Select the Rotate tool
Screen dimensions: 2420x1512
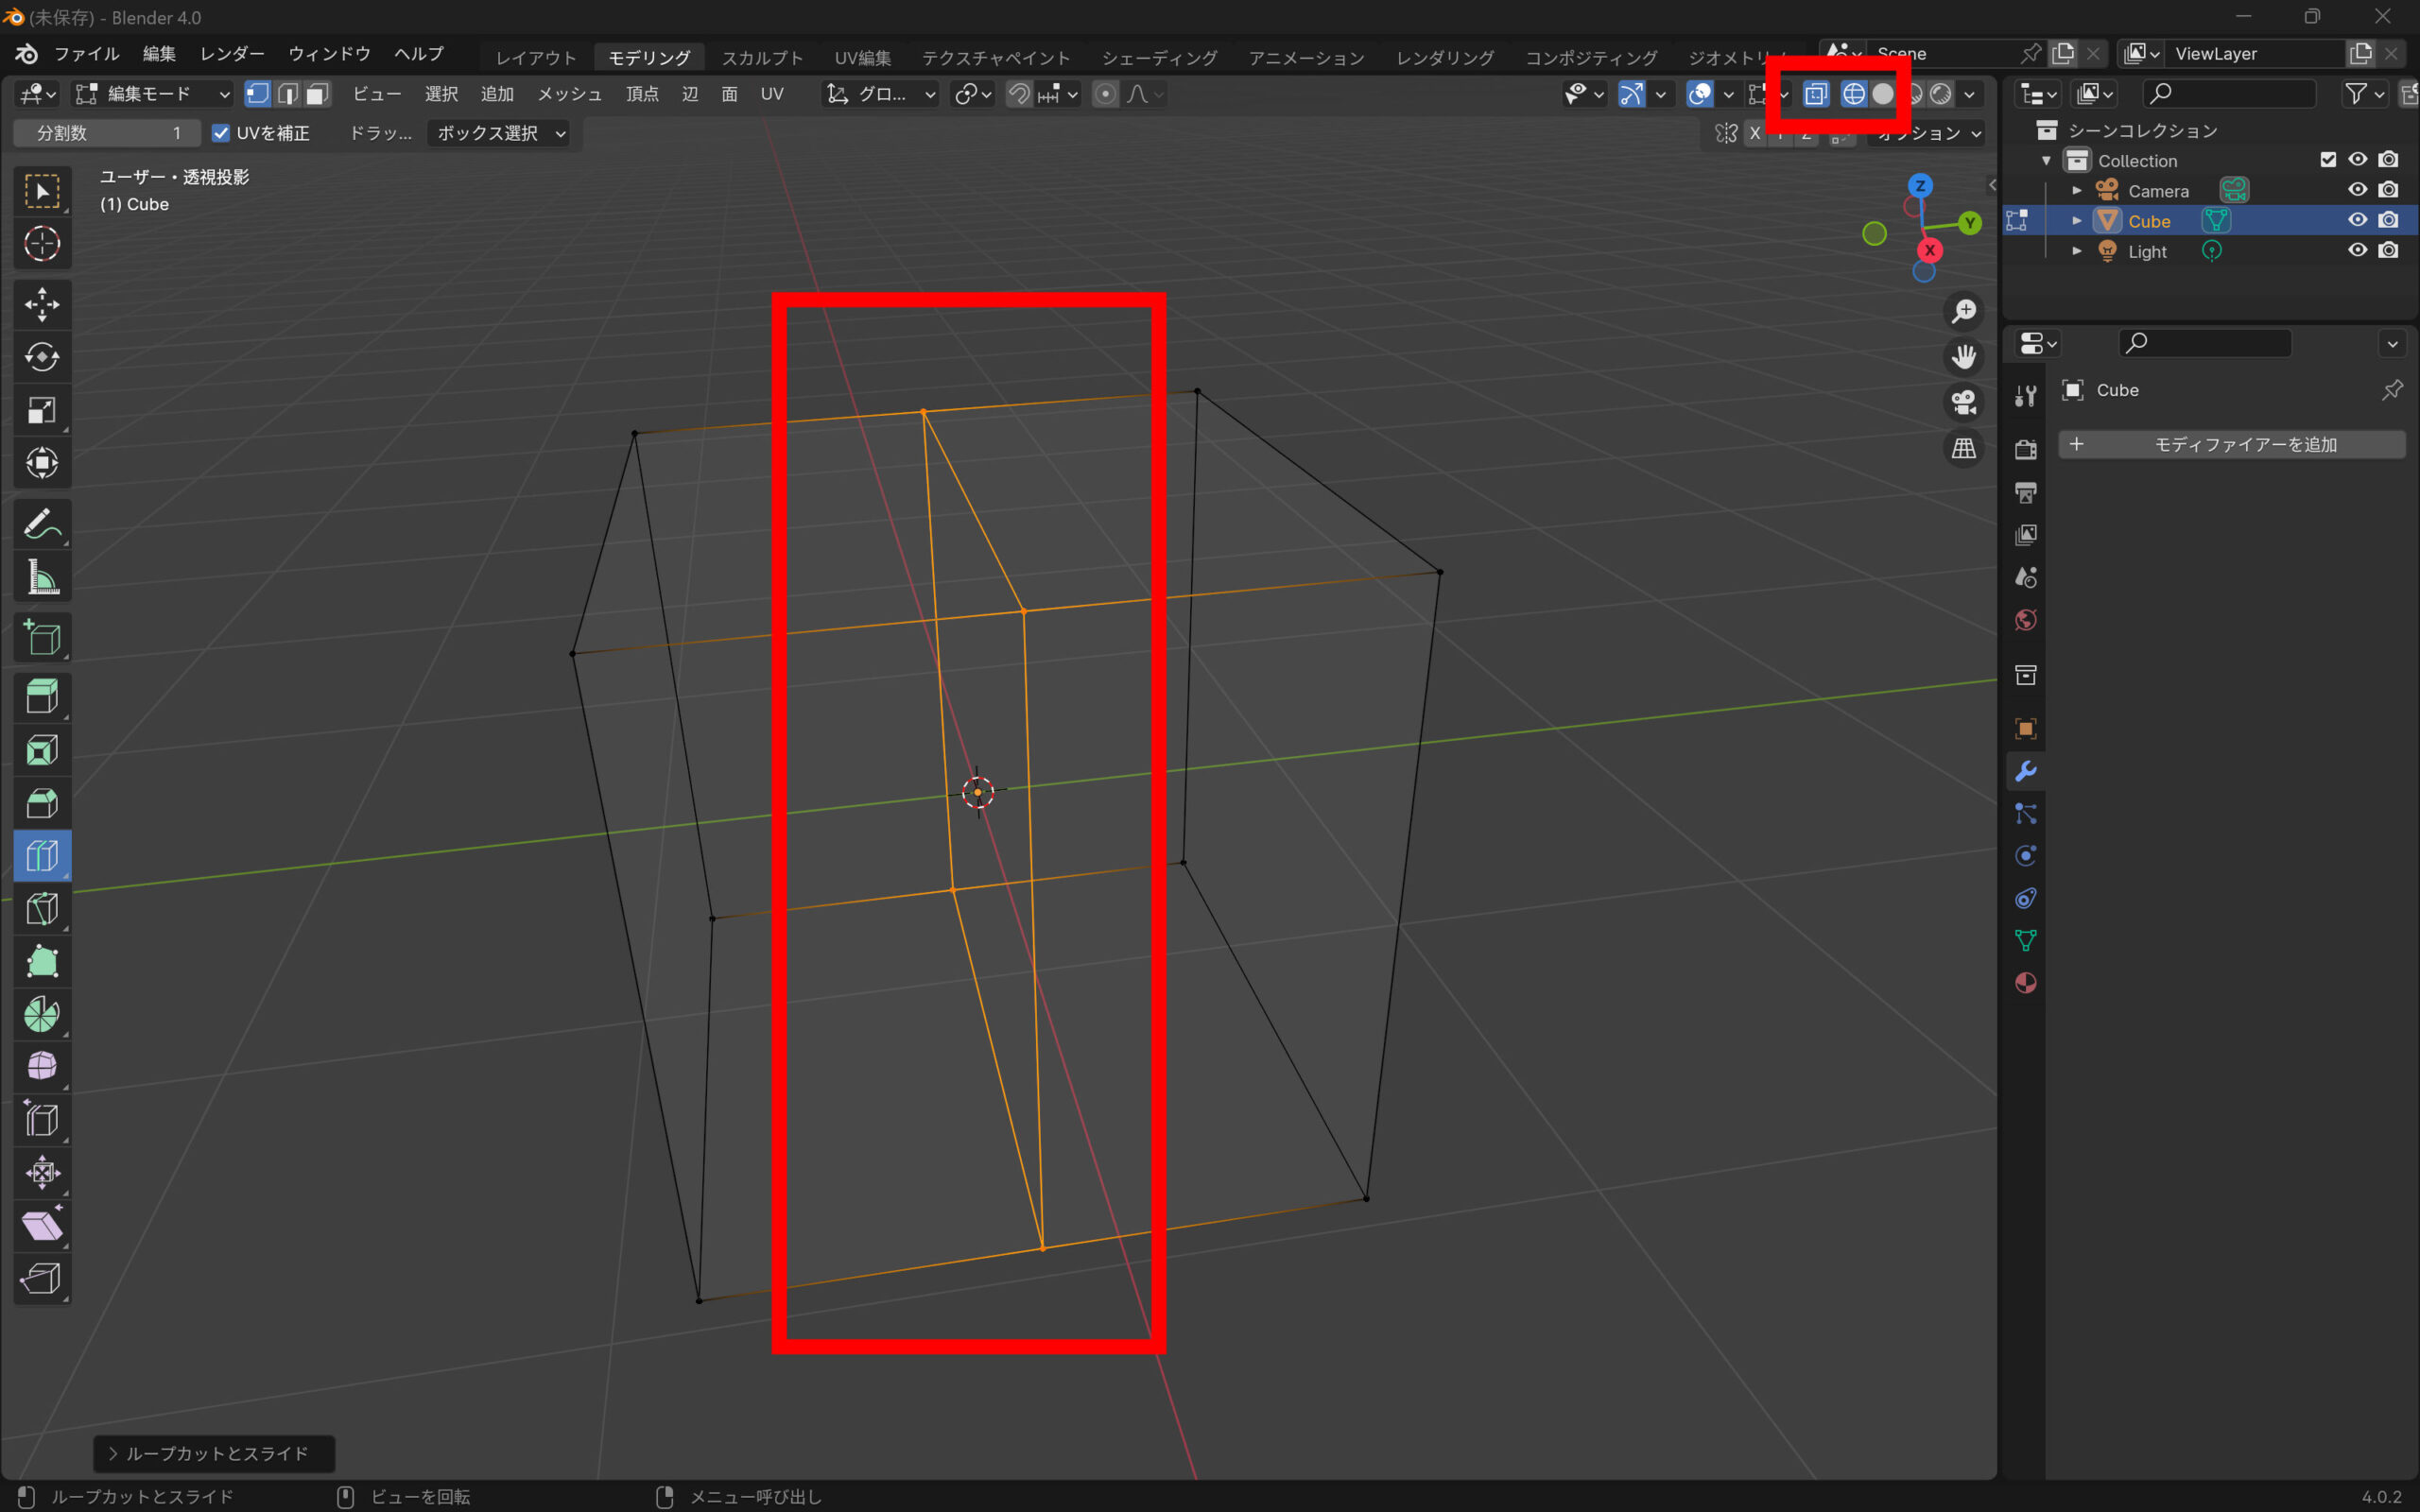coord(42,357)
